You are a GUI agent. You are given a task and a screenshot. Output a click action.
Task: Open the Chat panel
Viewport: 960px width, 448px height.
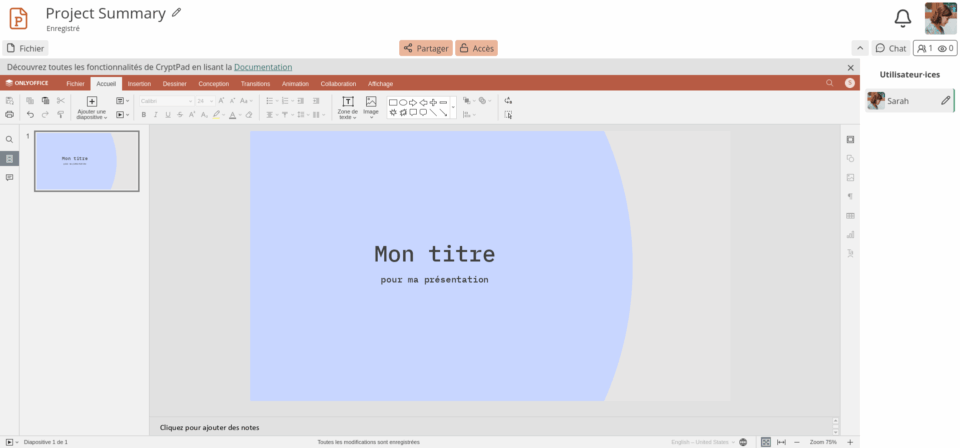pos(891,48)
